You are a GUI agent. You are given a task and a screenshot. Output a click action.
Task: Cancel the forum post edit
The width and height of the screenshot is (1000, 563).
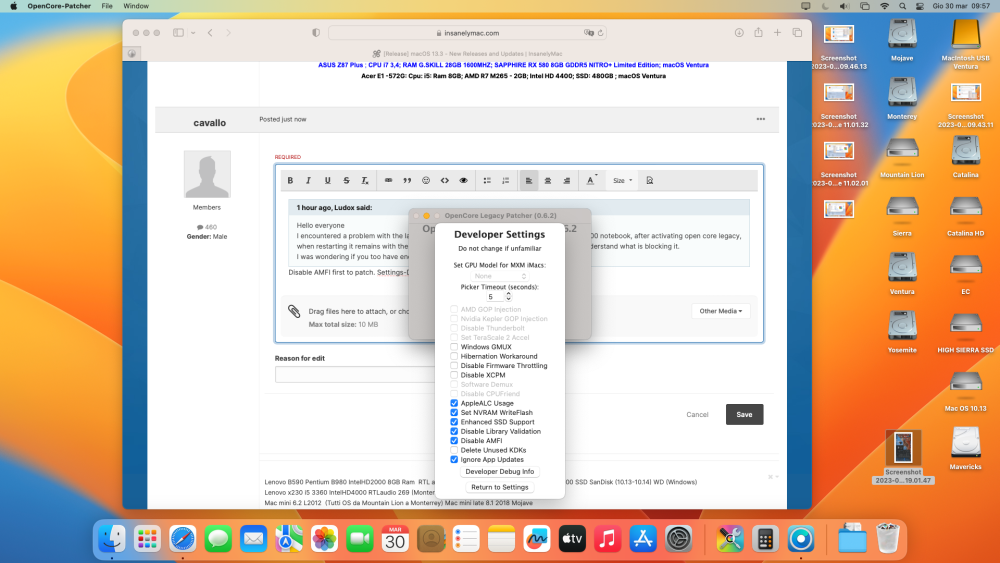697,414
